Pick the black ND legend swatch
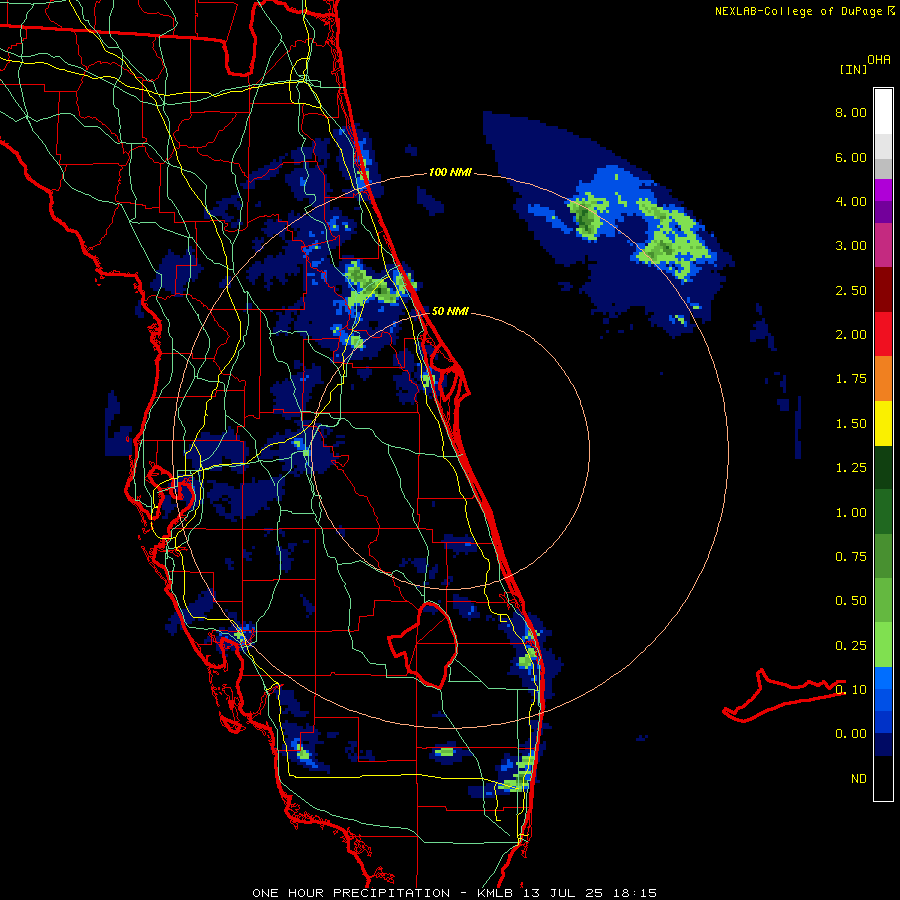The width and height of the screenshot is (900, 900). [883, 778]
